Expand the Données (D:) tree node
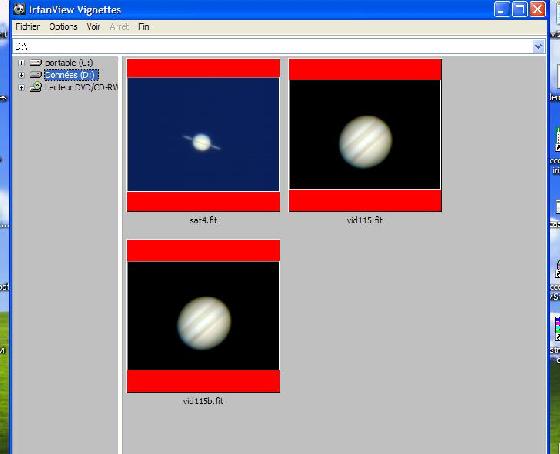This screenshot has width=560, height=454. 21,75
